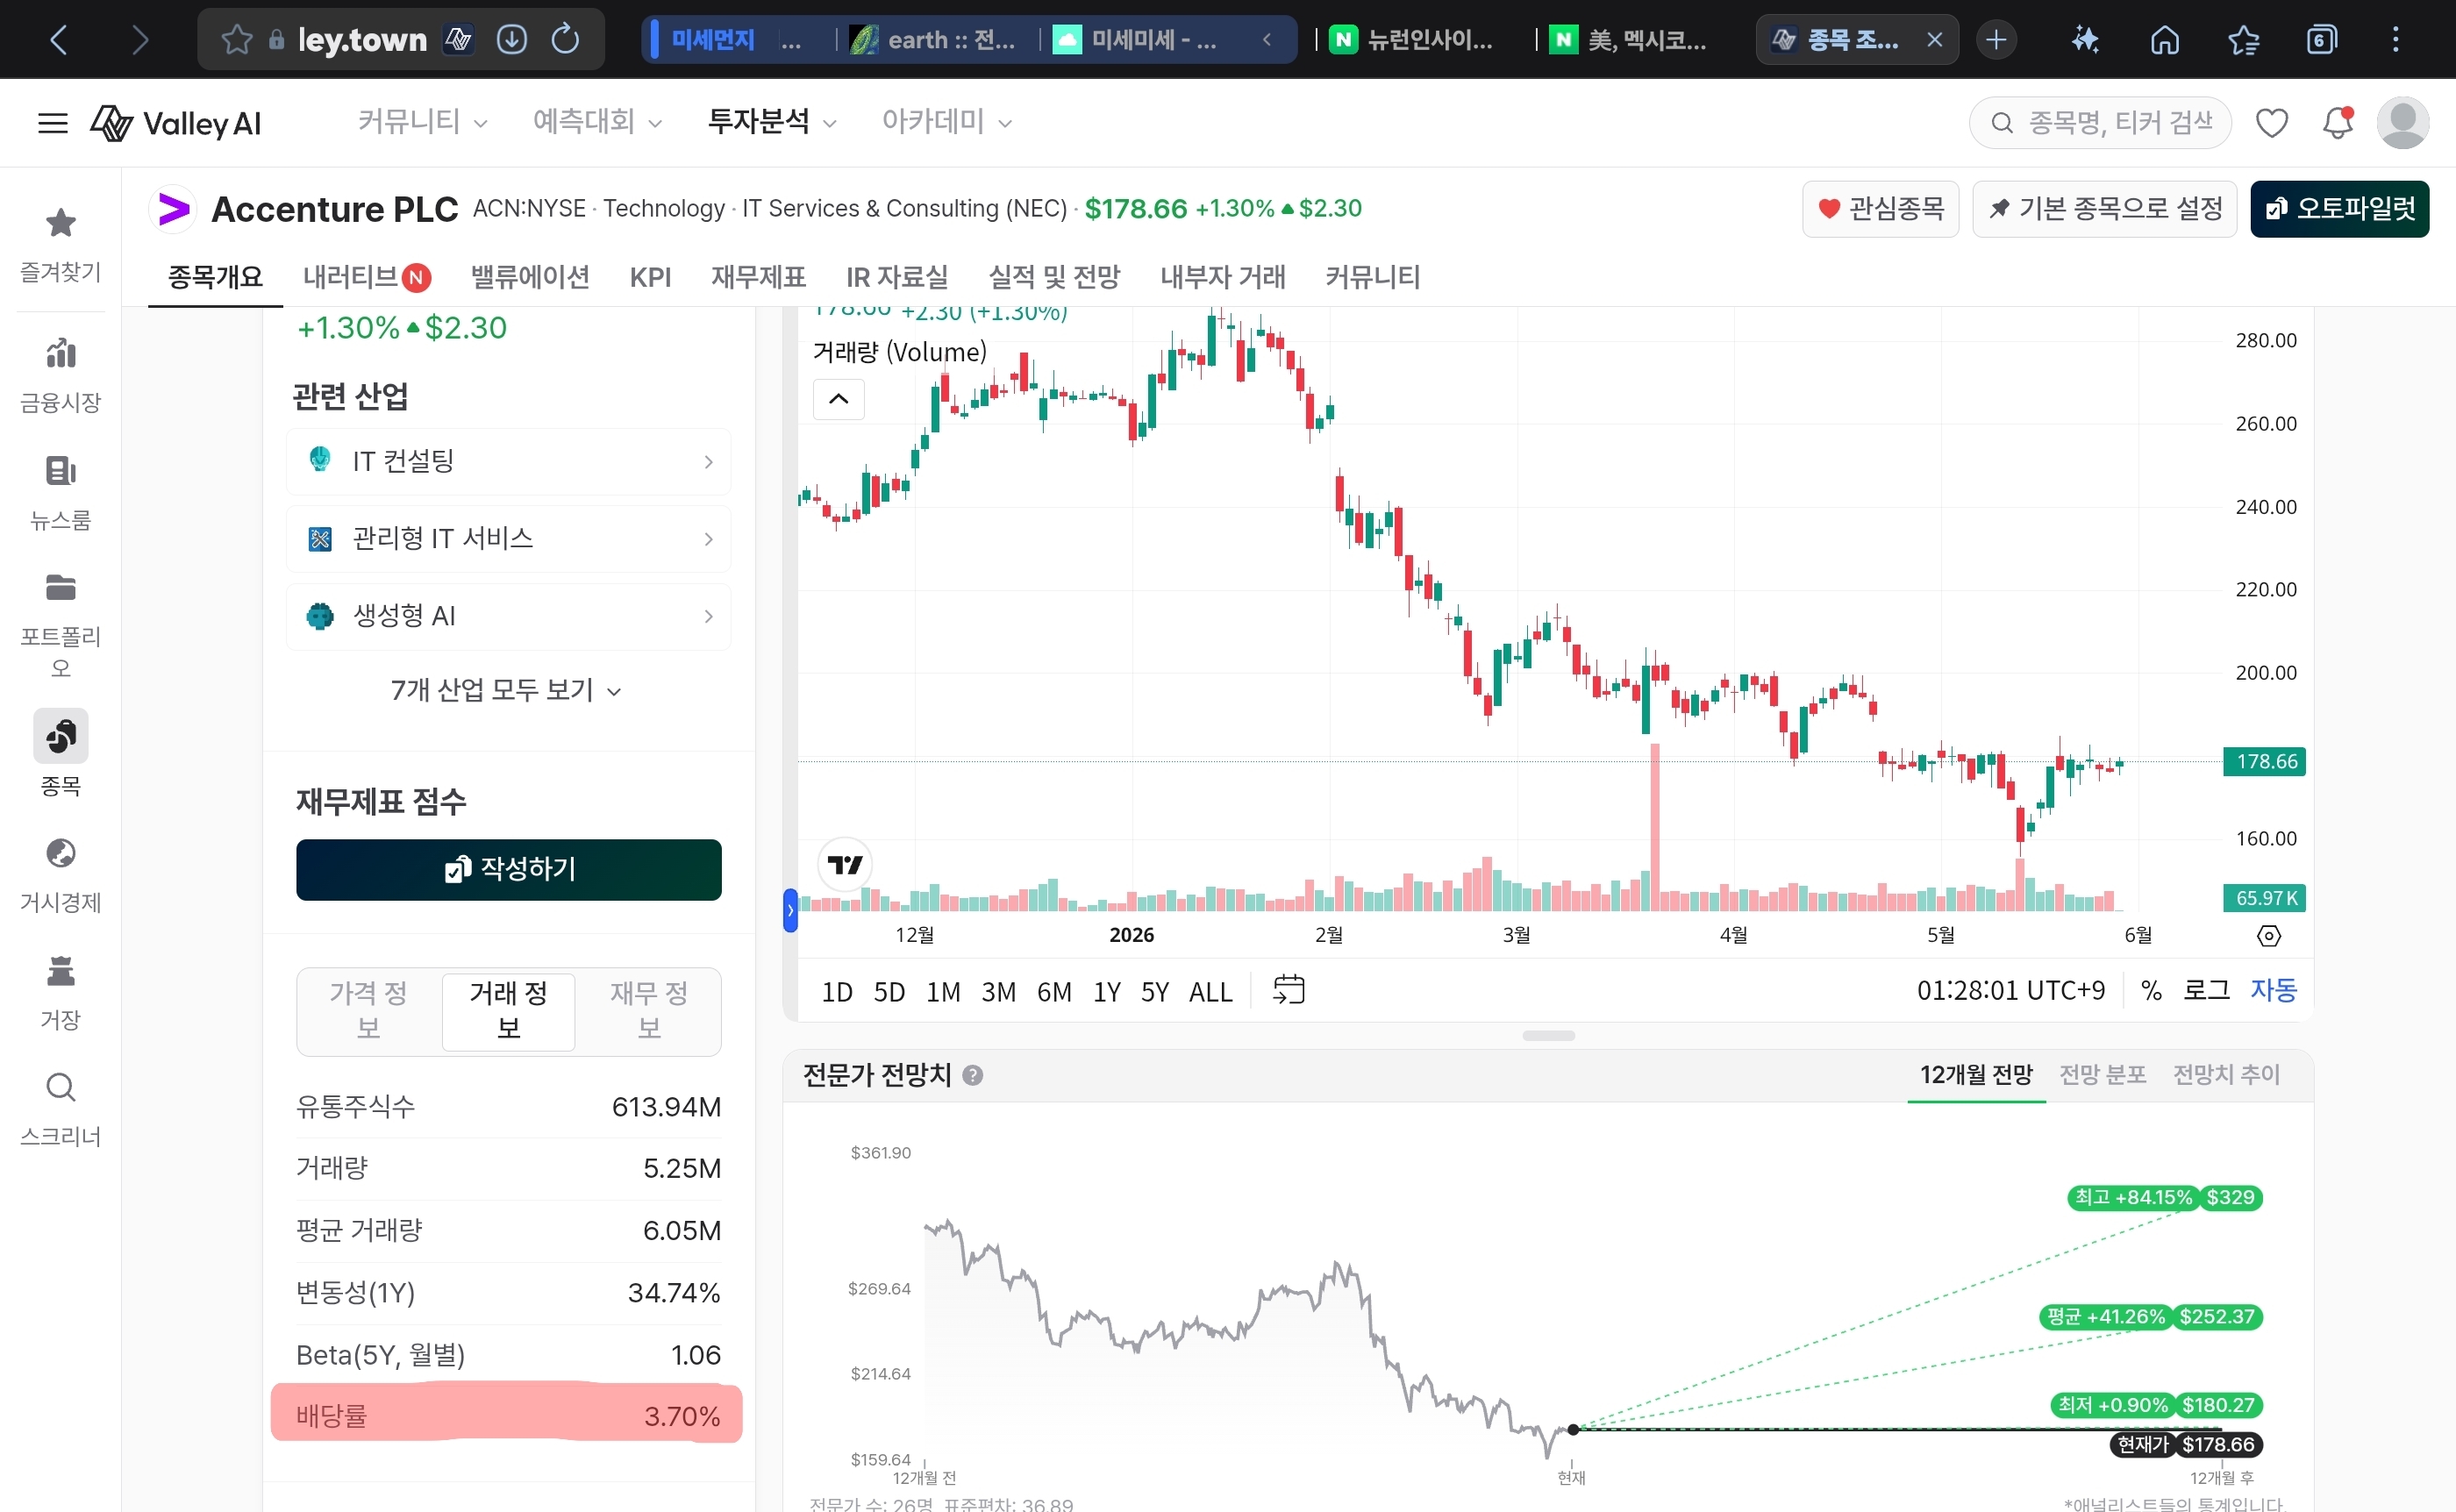Switch to 재무 정보 segment

pyautogui.click(x=649, y=1010)
